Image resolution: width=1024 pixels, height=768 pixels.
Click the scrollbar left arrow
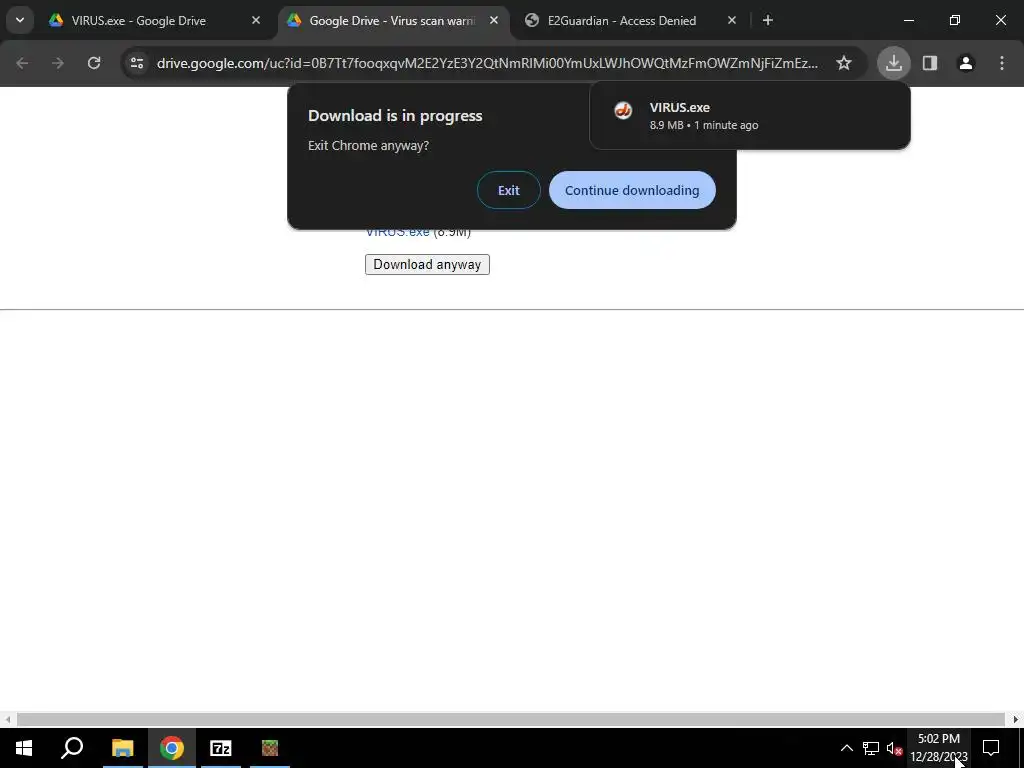click(7, 719)
